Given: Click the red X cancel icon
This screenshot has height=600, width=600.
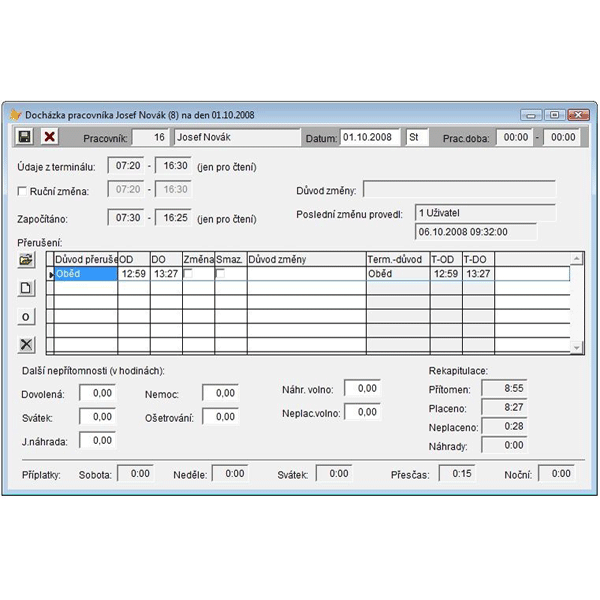Looking at the screenshot, I should coord(48,136).
